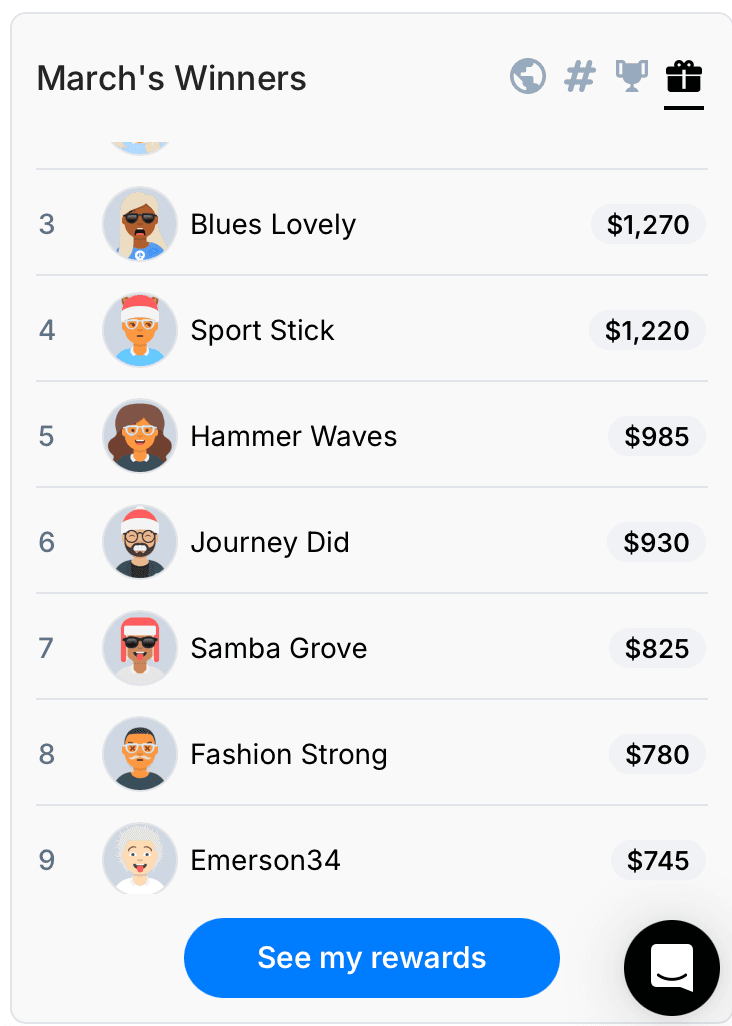Click Emerson34's avatar

140,859
